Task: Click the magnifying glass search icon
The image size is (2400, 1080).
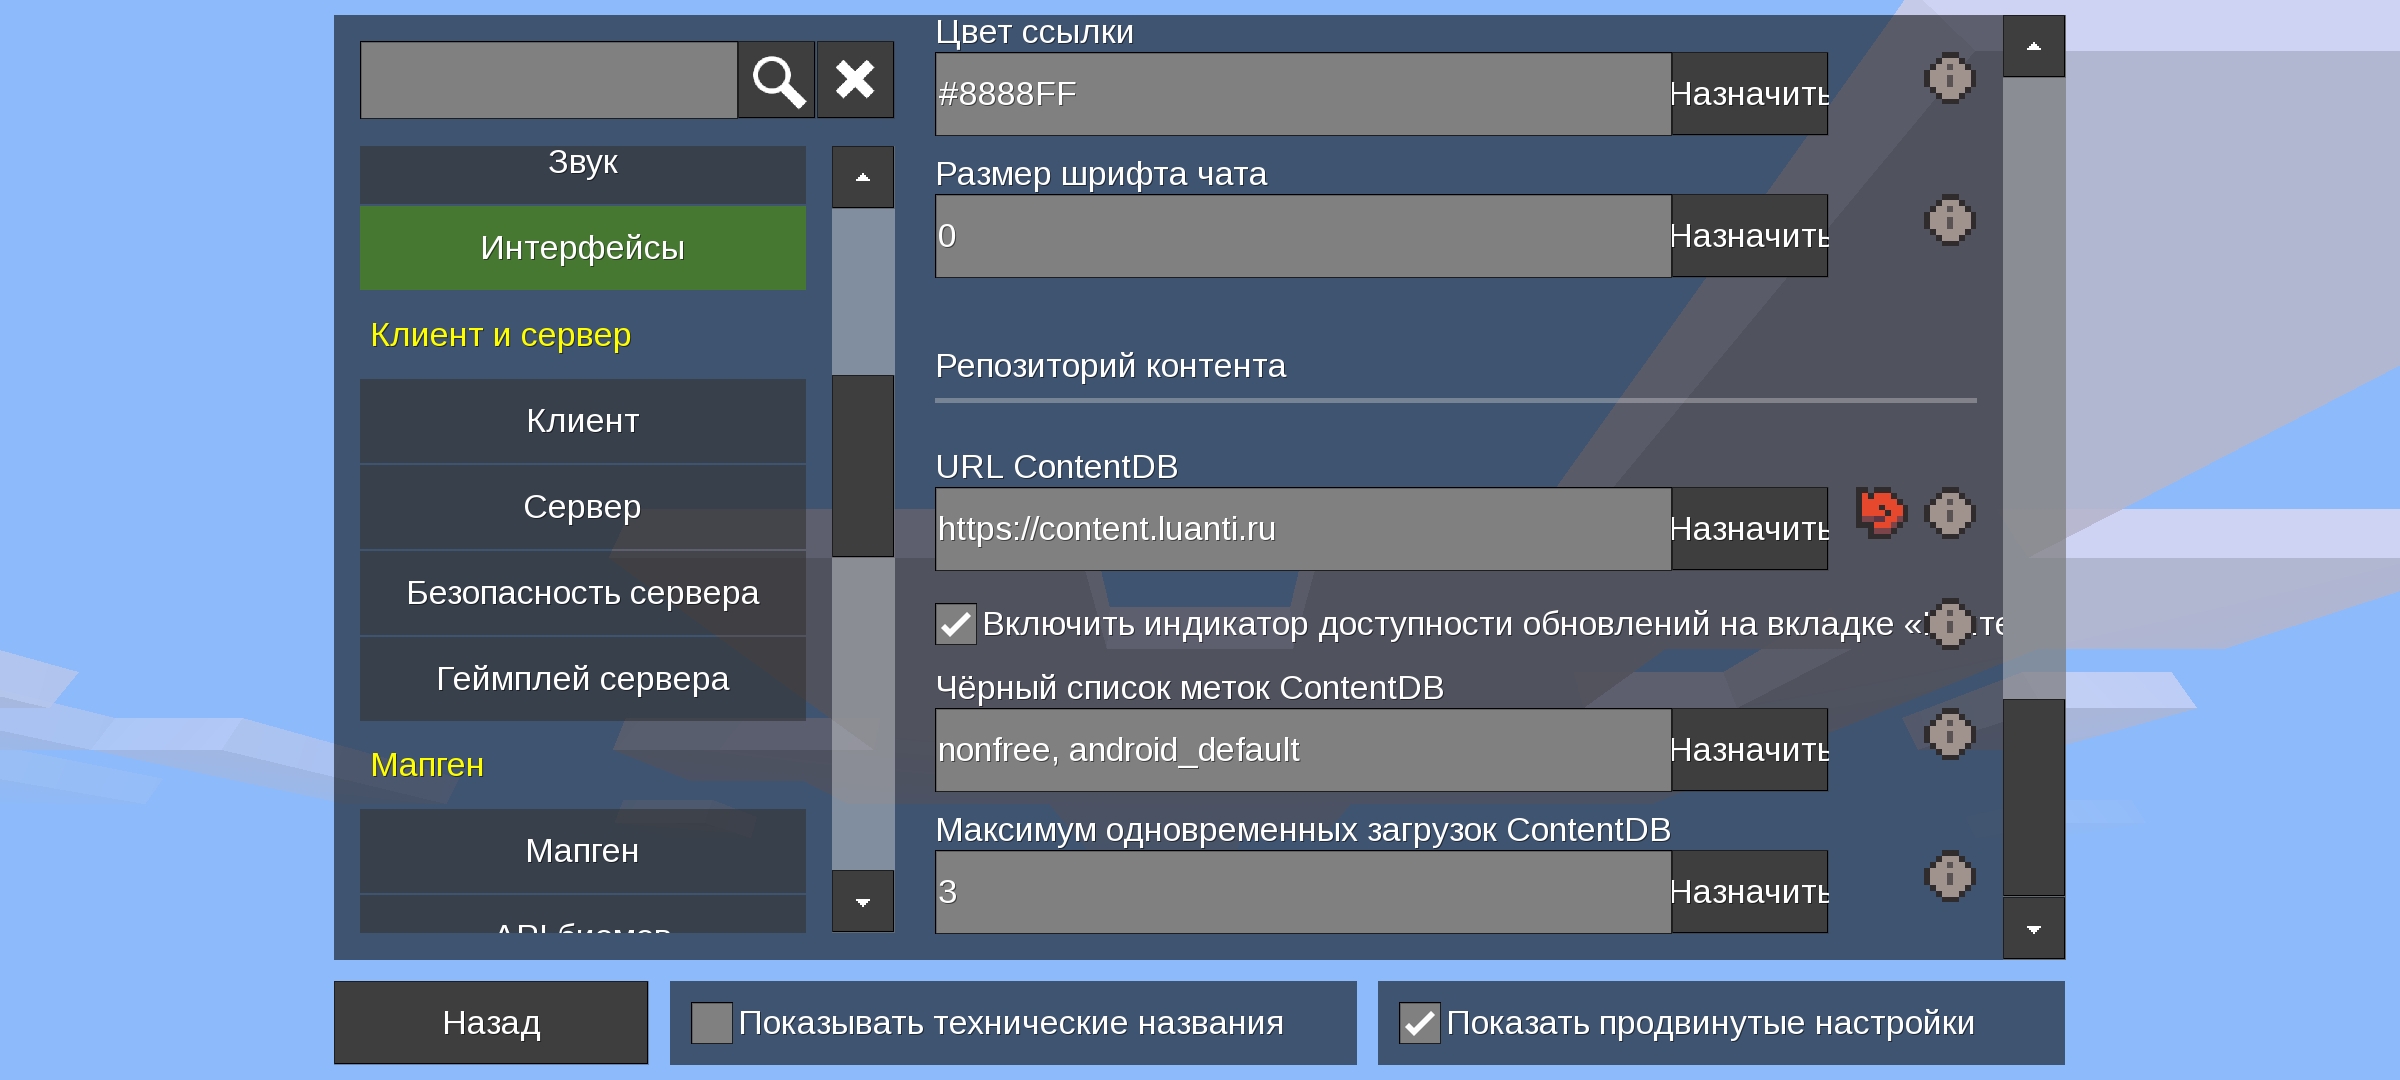Action: (777, 80)
